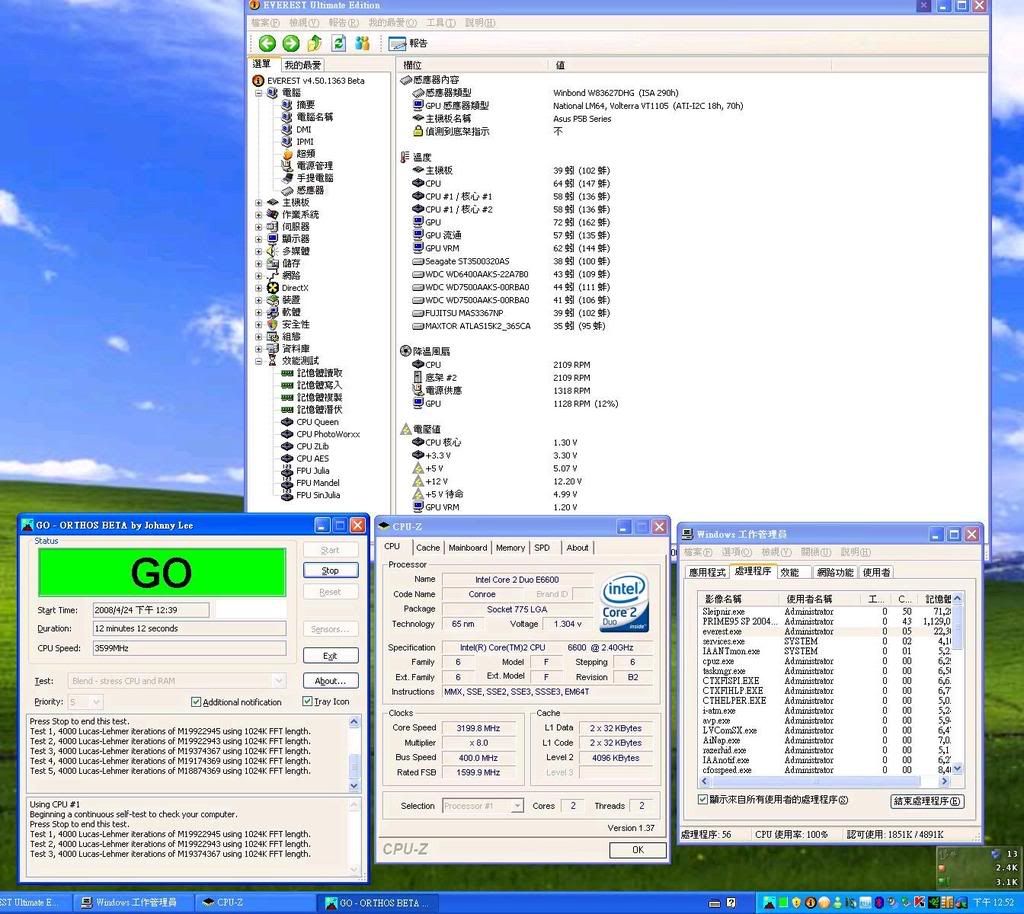
Task: Click OK button in CPU-Z
Action: (638, 850)
